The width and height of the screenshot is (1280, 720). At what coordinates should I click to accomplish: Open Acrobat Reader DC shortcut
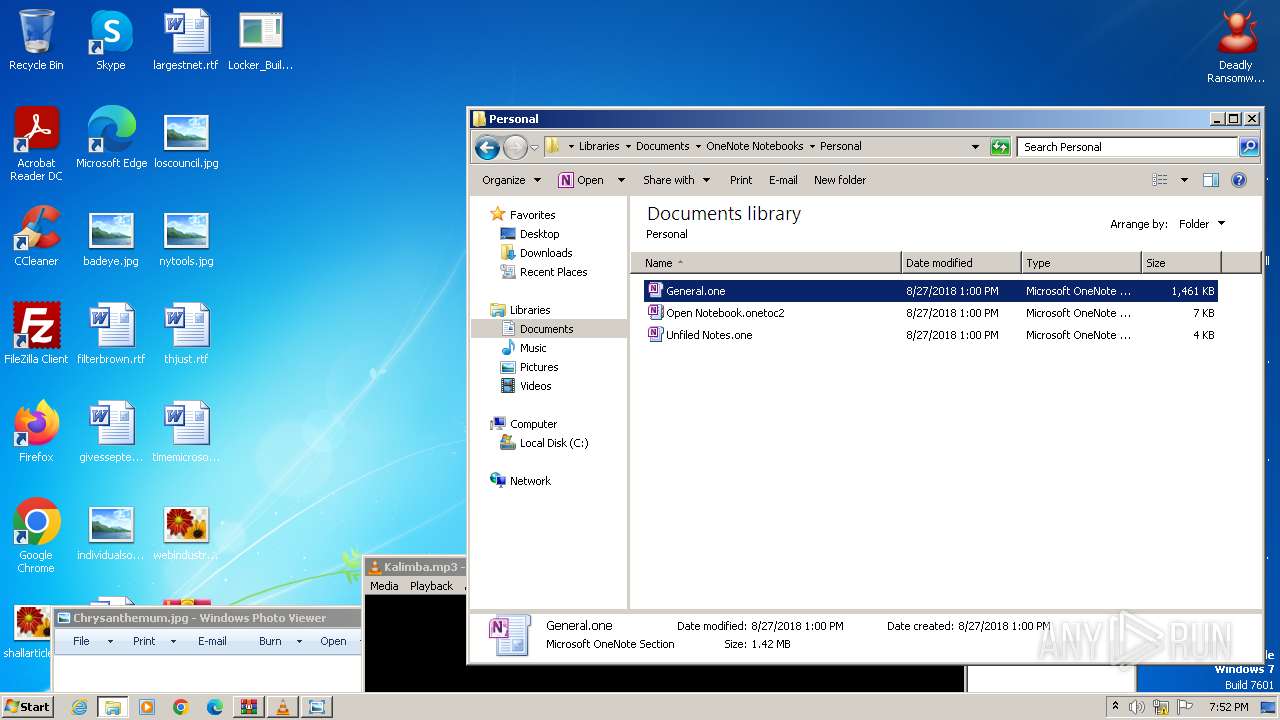pyautogui.click(x=36, y=144)
